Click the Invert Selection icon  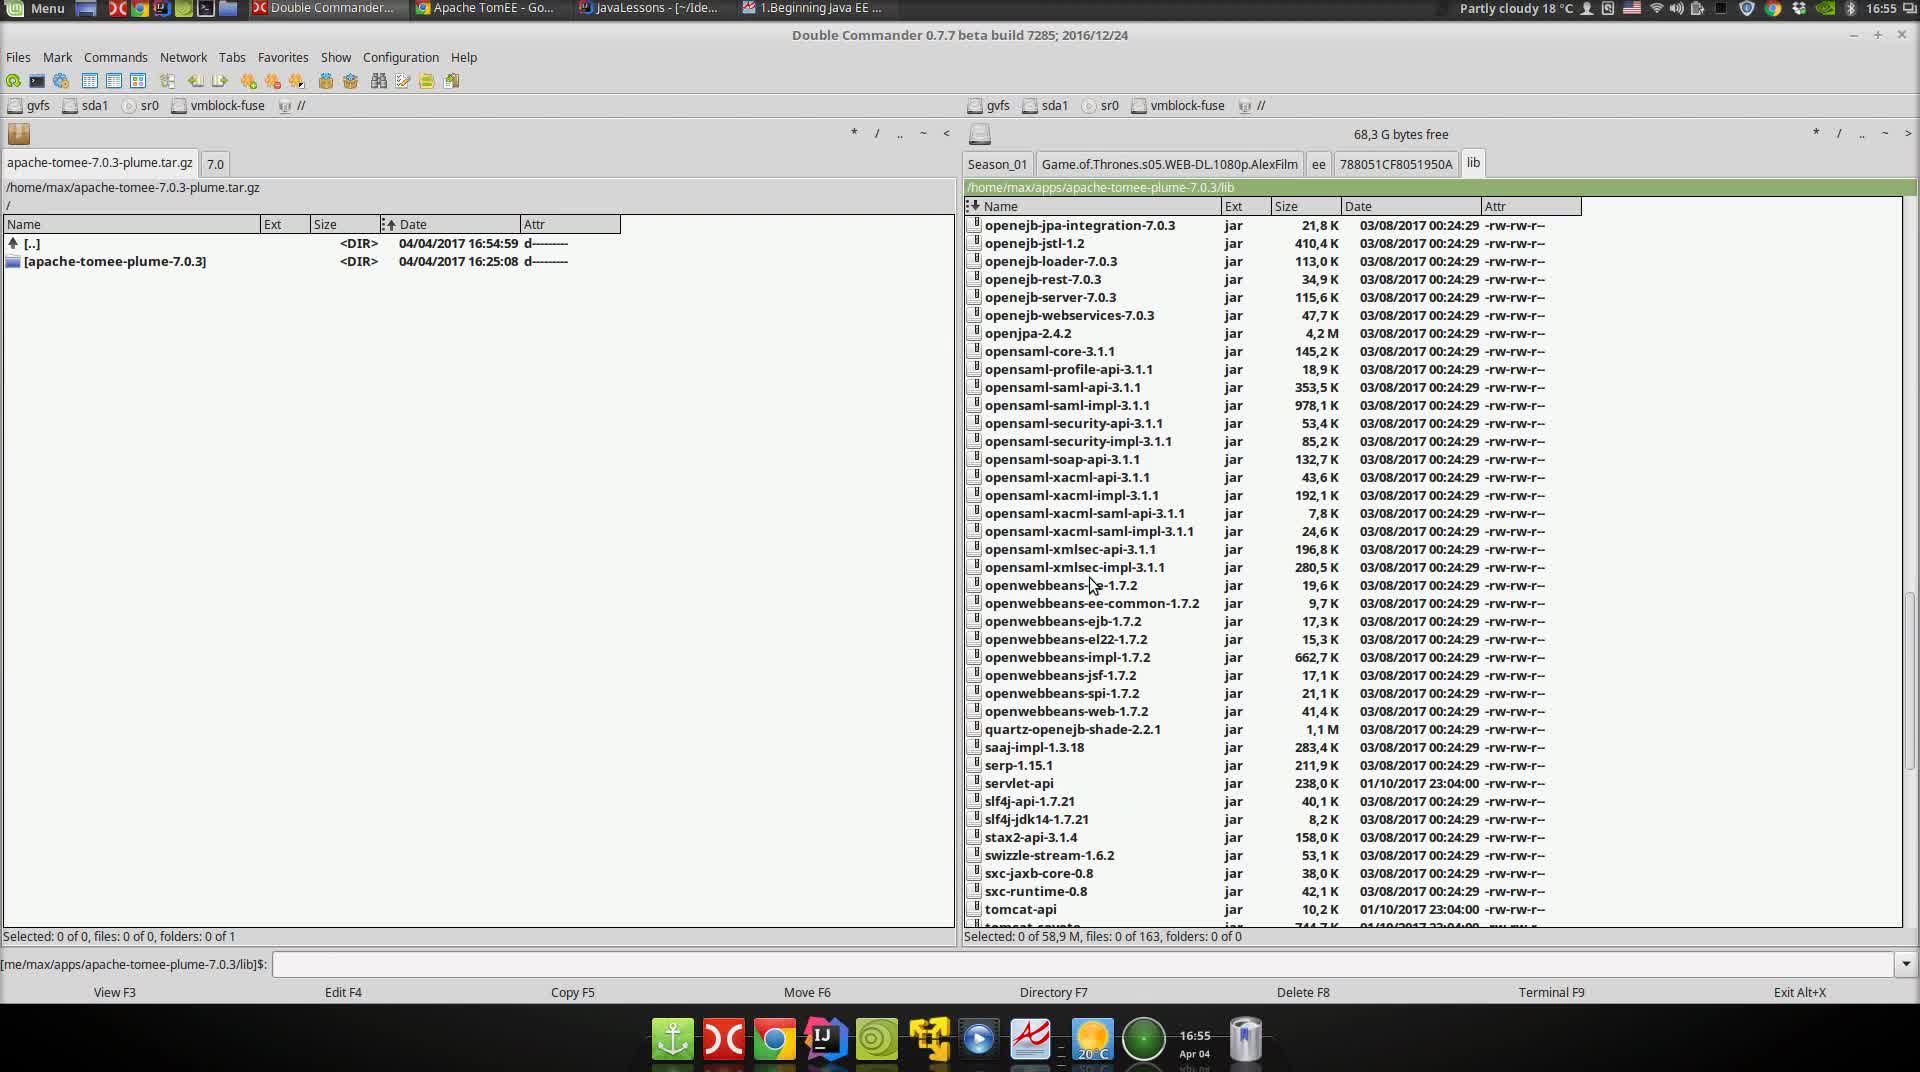tap(297, 81)
